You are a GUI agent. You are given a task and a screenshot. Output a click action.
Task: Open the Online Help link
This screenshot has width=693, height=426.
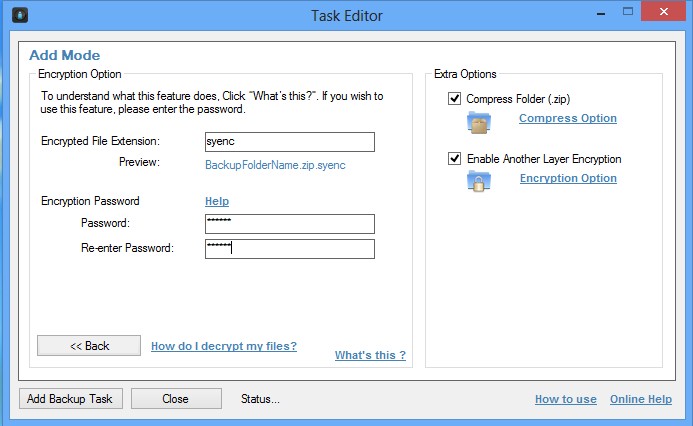640,399
